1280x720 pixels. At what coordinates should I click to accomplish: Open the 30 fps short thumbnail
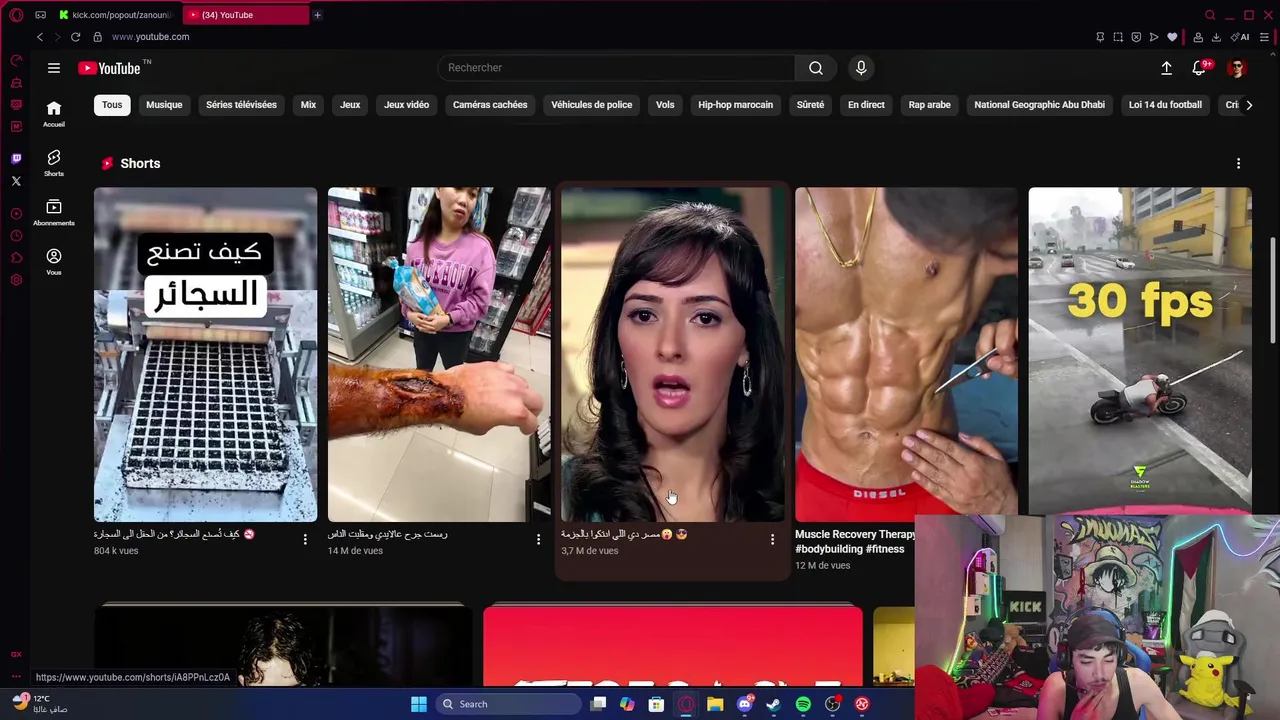coord(1139,350)
